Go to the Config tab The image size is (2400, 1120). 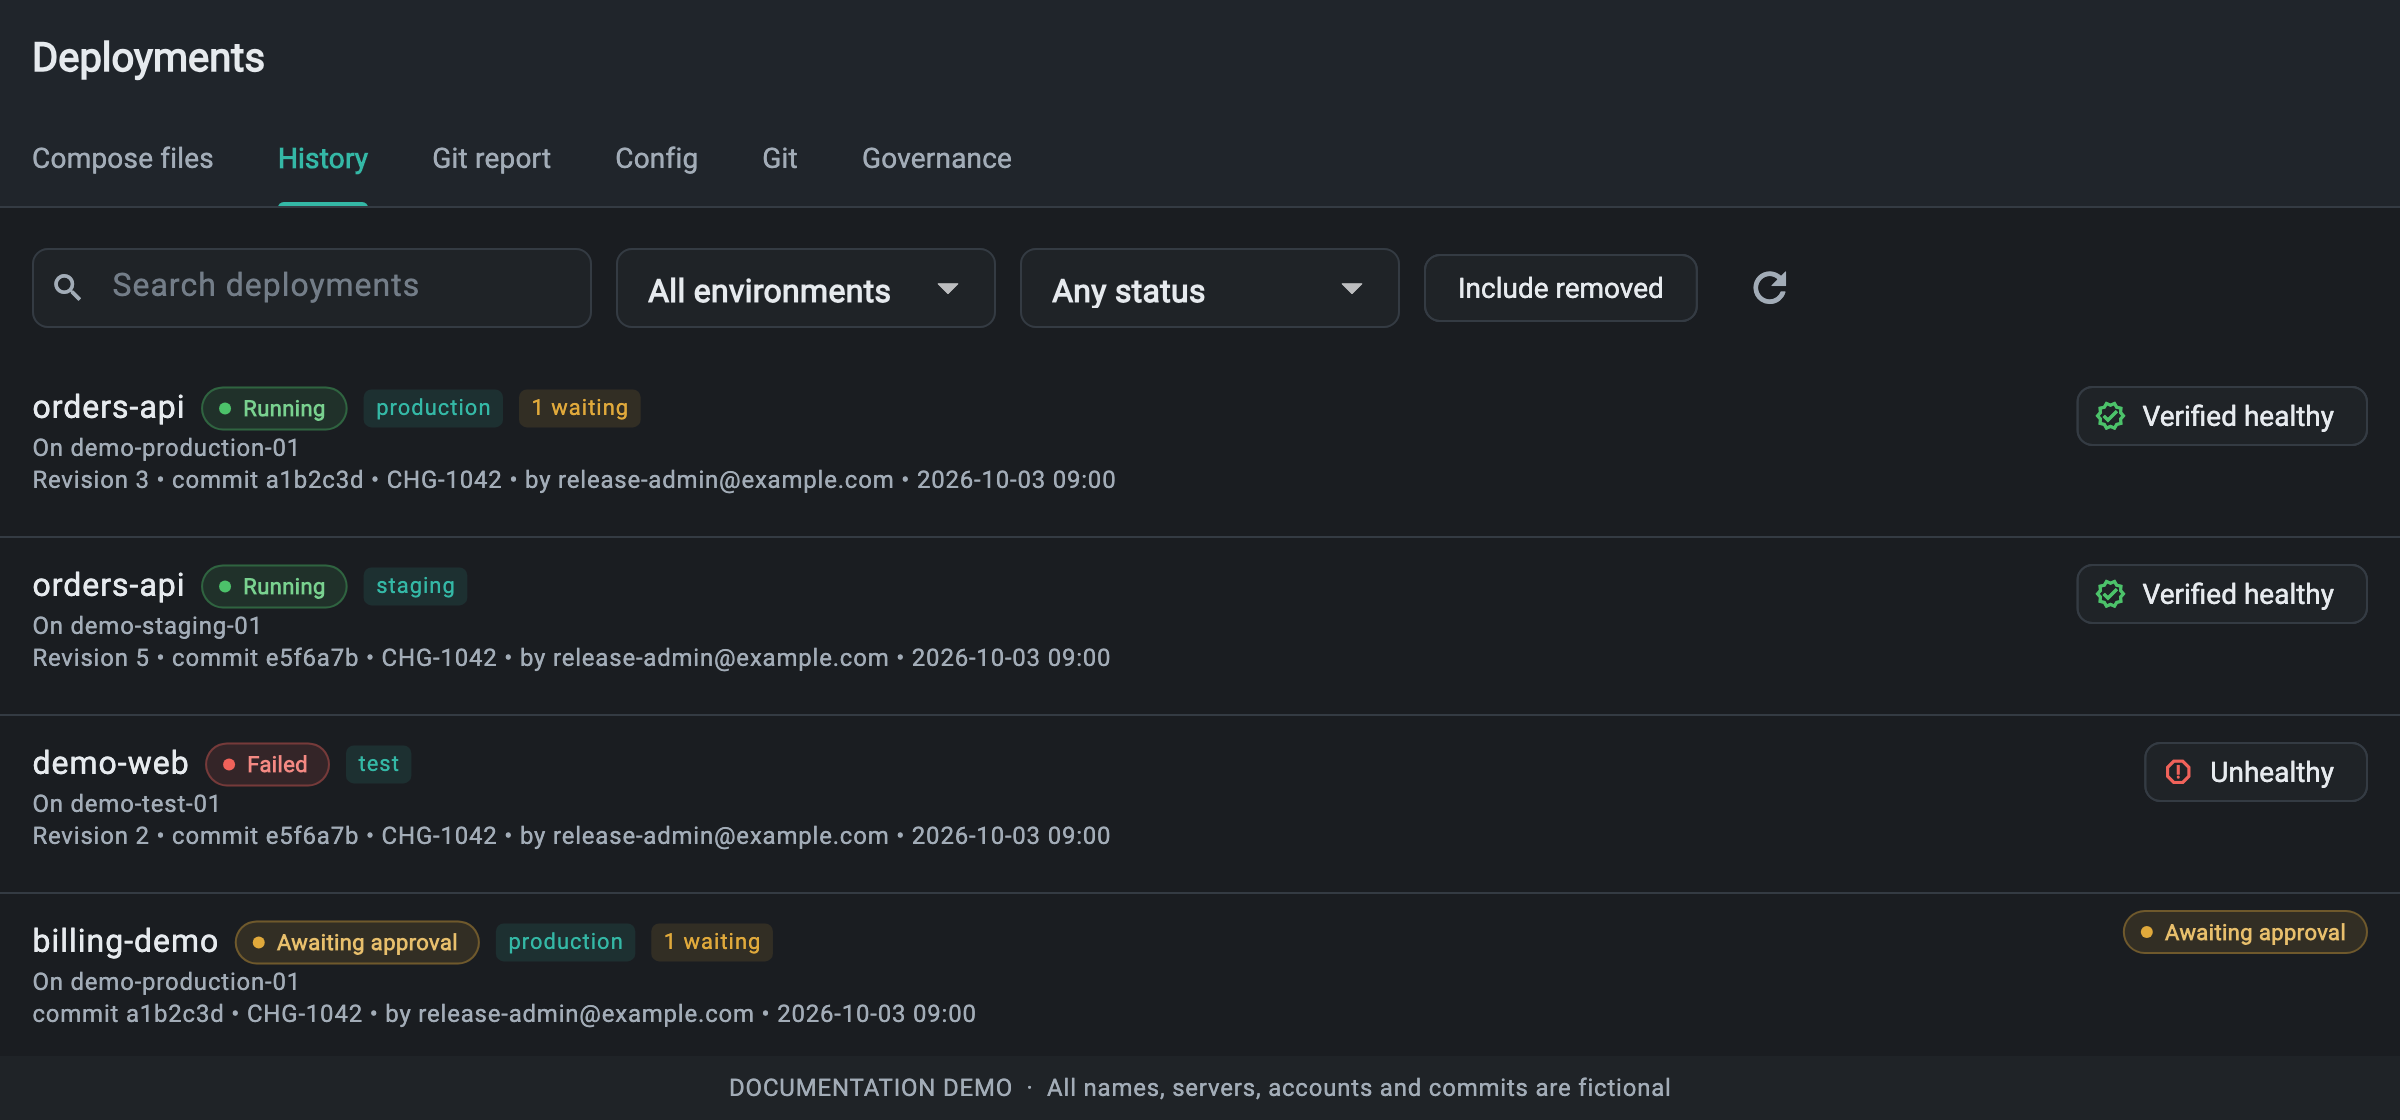point(656,158)
